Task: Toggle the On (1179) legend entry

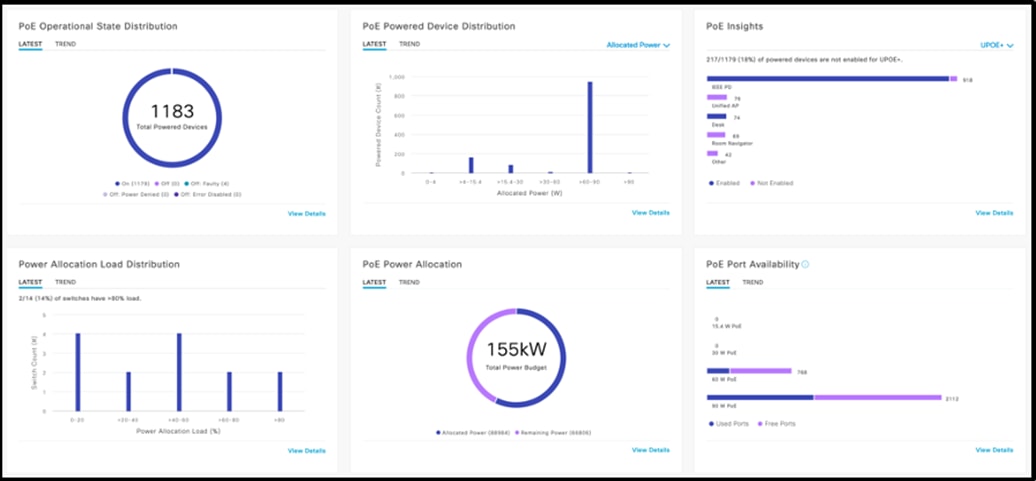Action: (133, 183)
